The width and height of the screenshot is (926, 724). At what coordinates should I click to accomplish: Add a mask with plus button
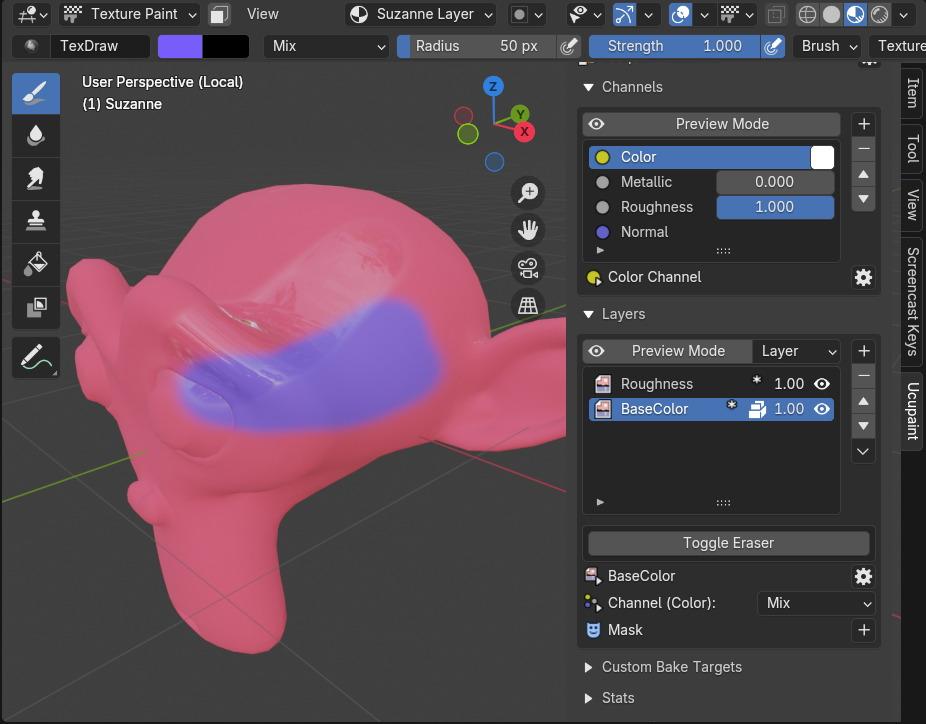[863, 630]
